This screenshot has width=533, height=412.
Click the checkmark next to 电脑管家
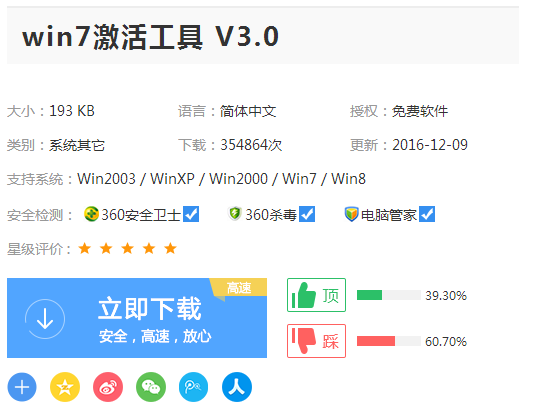pos(427,214)
